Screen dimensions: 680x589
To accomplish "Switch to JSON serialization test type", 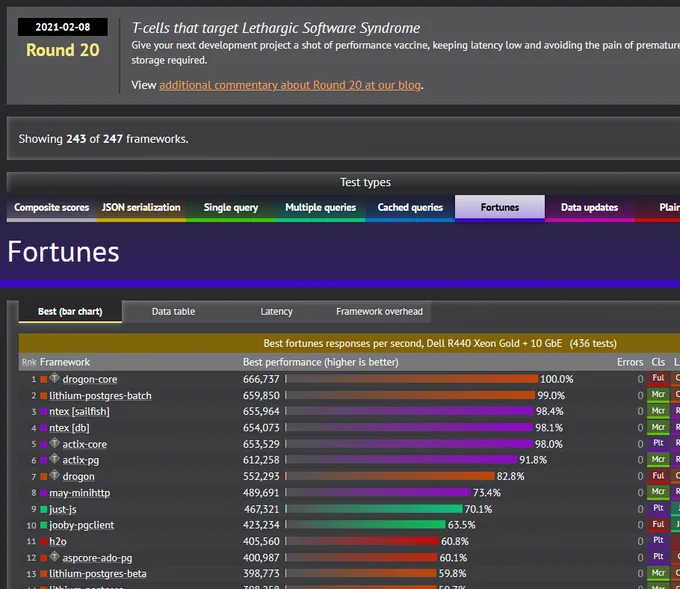I will [141, 208].
